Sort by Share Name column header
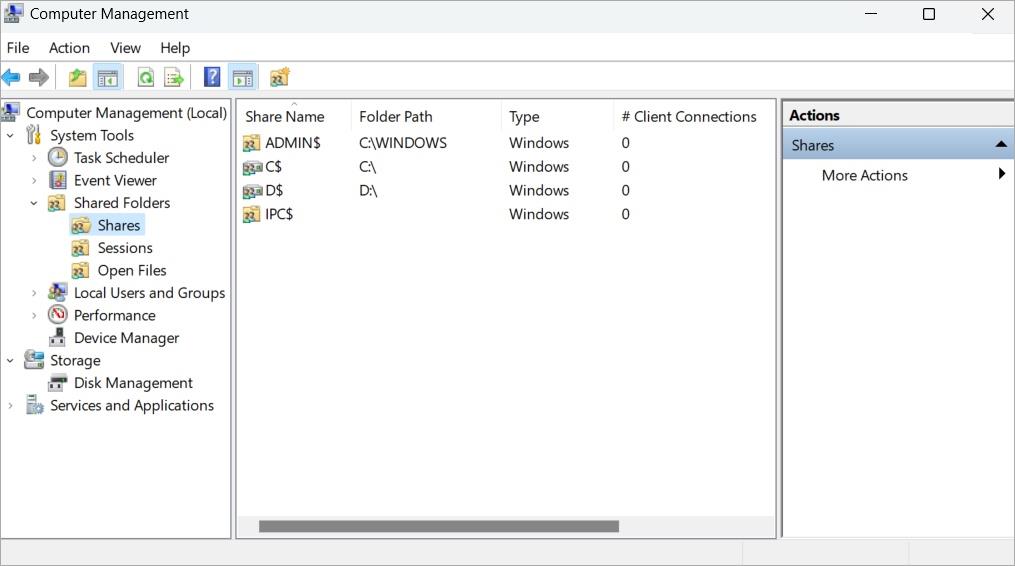The width and height of the screenshot is (1015, 566). 295,117
